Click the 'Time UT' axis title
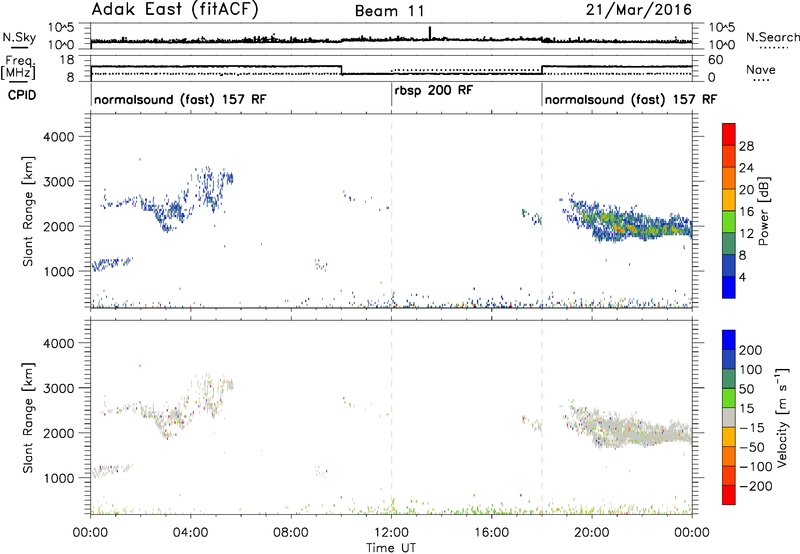The width and height of the screenshot is (800, 554). click(391, 548)
